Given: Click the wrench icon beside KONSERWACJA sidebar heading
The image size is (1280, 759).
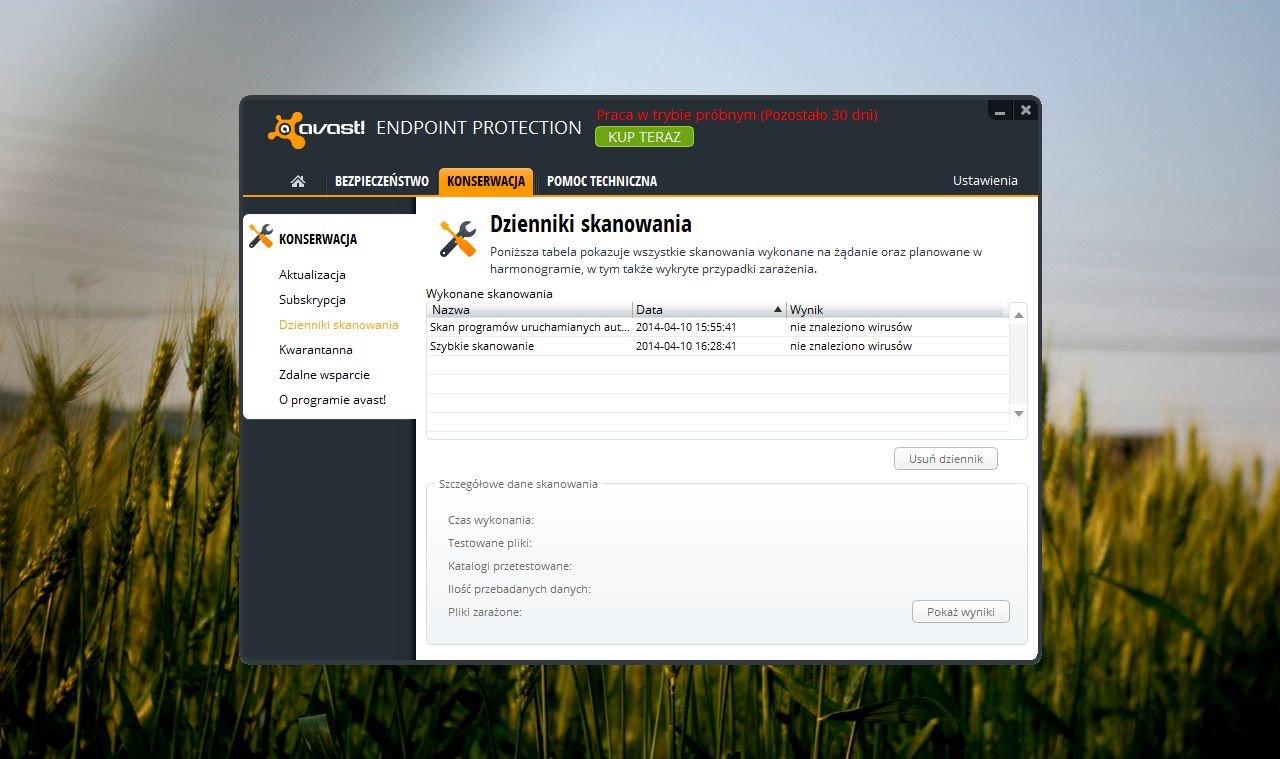Looking at the screenshot, I should 260,237.
